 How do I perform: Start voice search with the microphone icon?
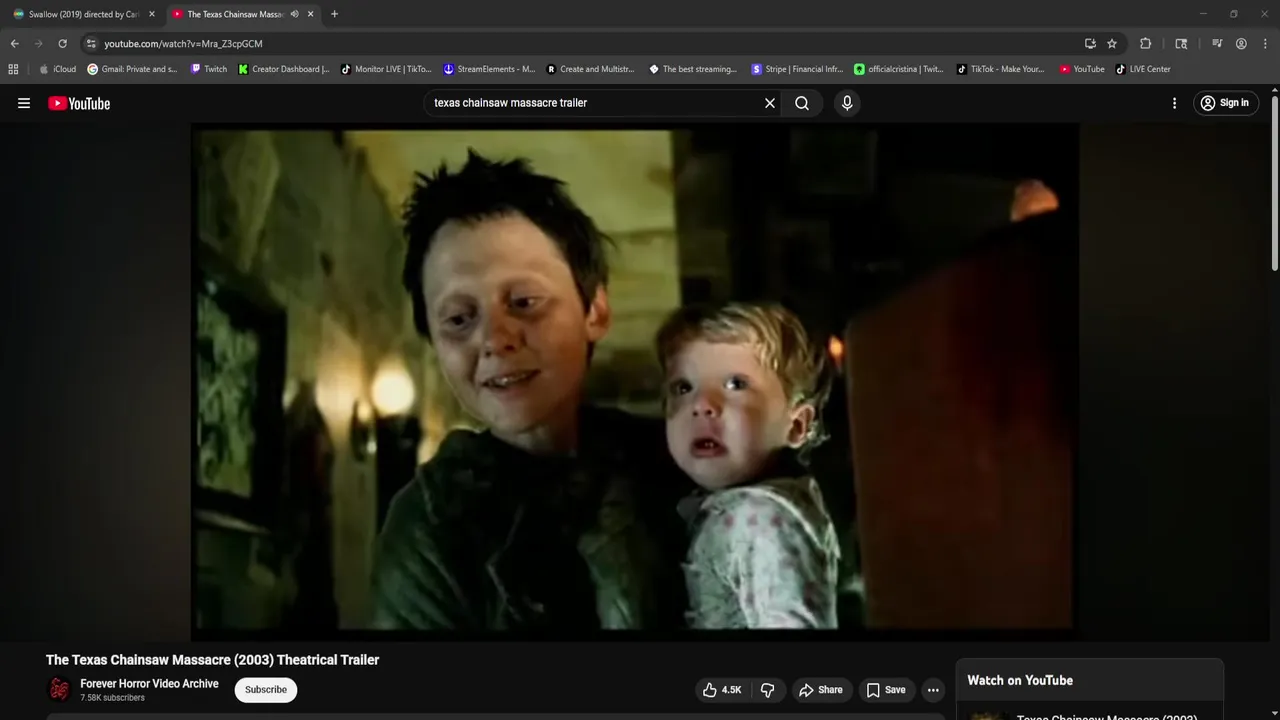coord(847,103)
